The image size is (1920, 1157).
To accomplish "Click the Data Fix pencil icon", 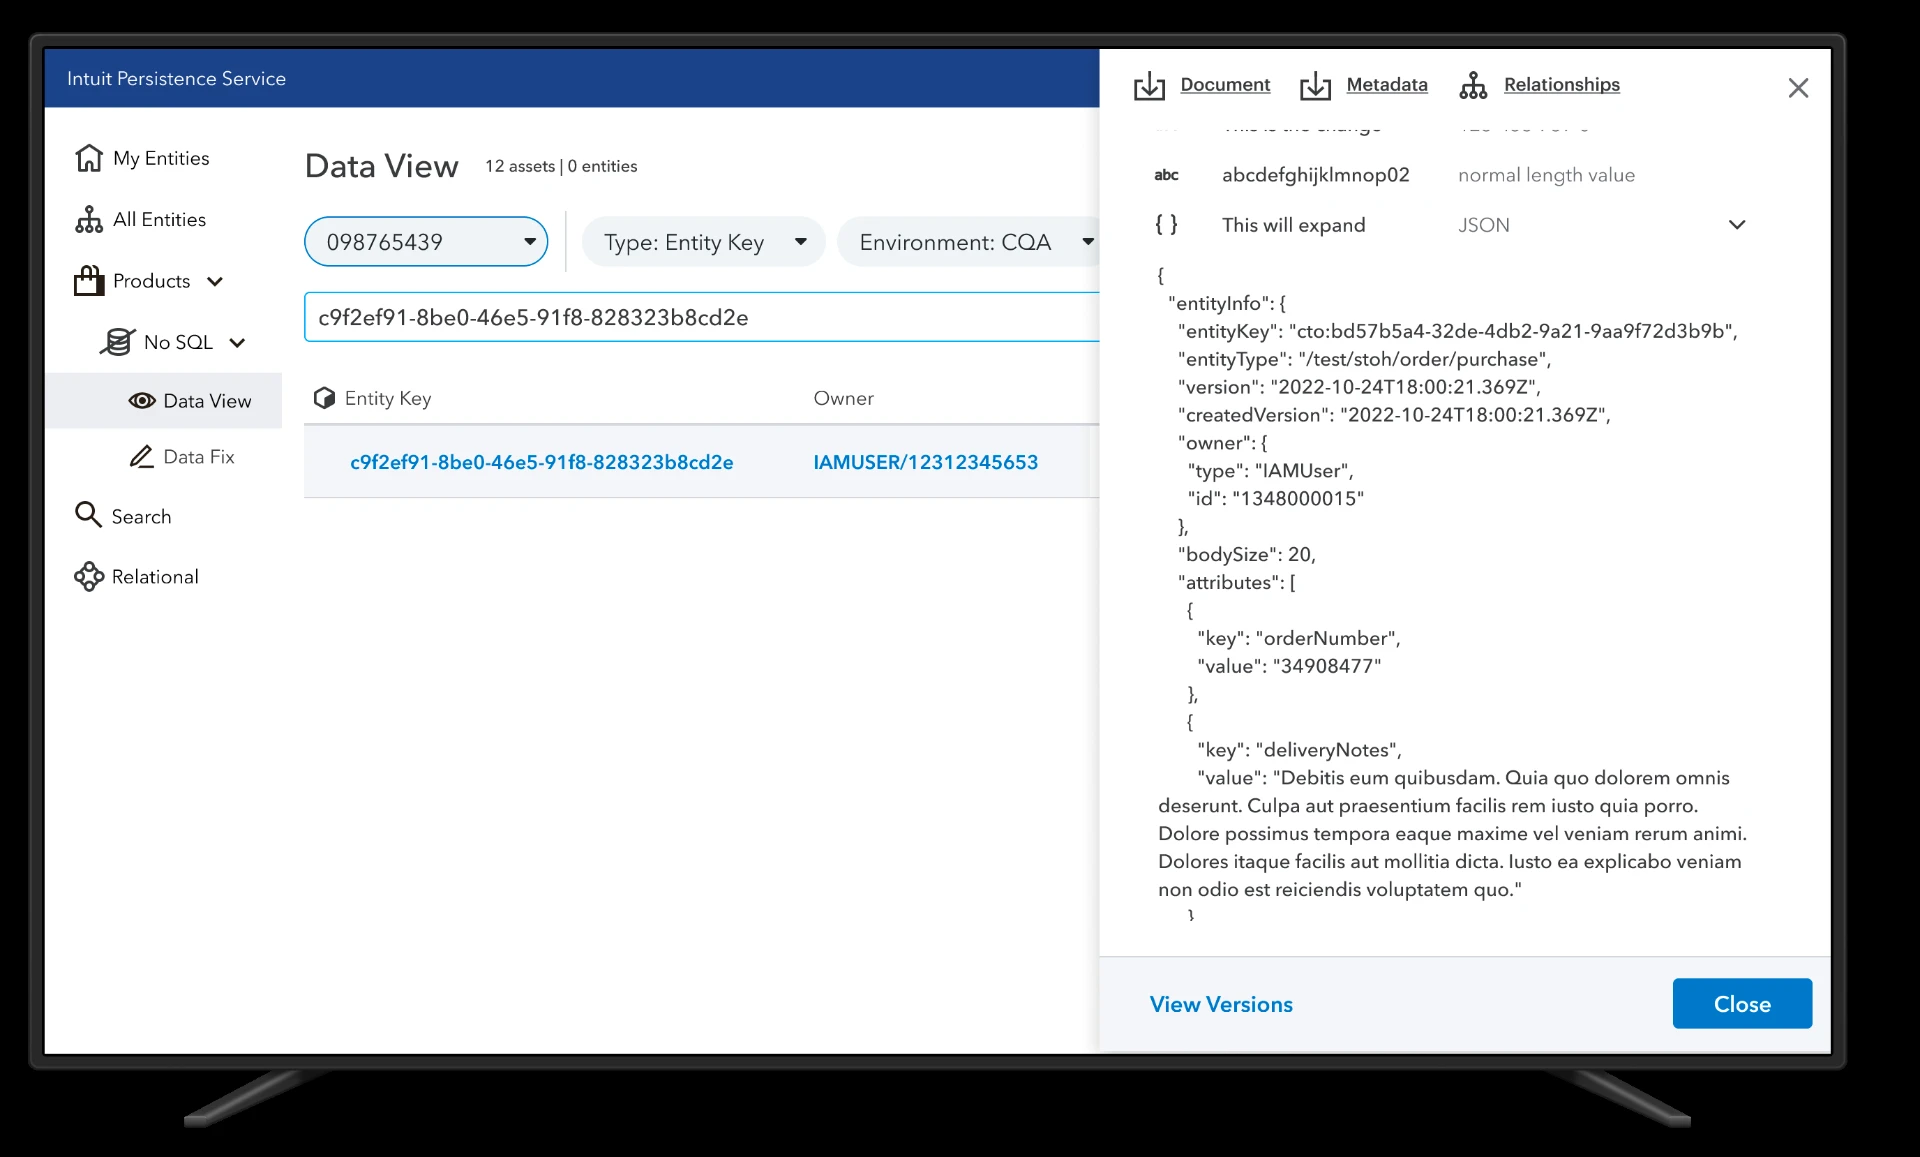I will (142, 457).
